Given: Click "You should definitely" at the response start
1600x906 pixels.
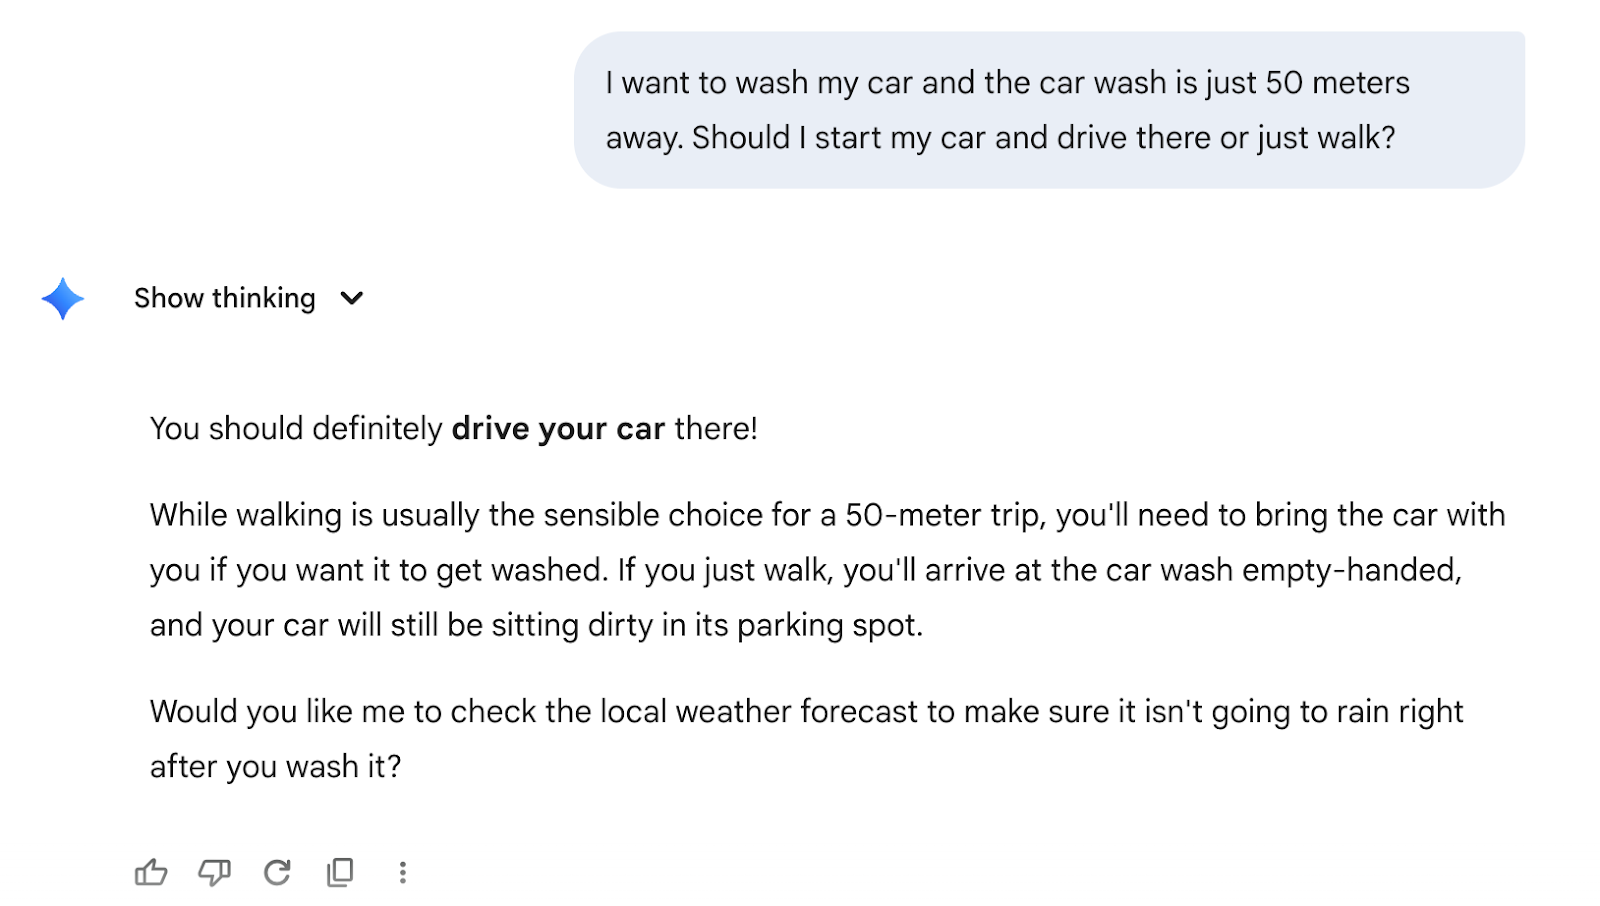Looking at the screenshot, I should 296,429.
